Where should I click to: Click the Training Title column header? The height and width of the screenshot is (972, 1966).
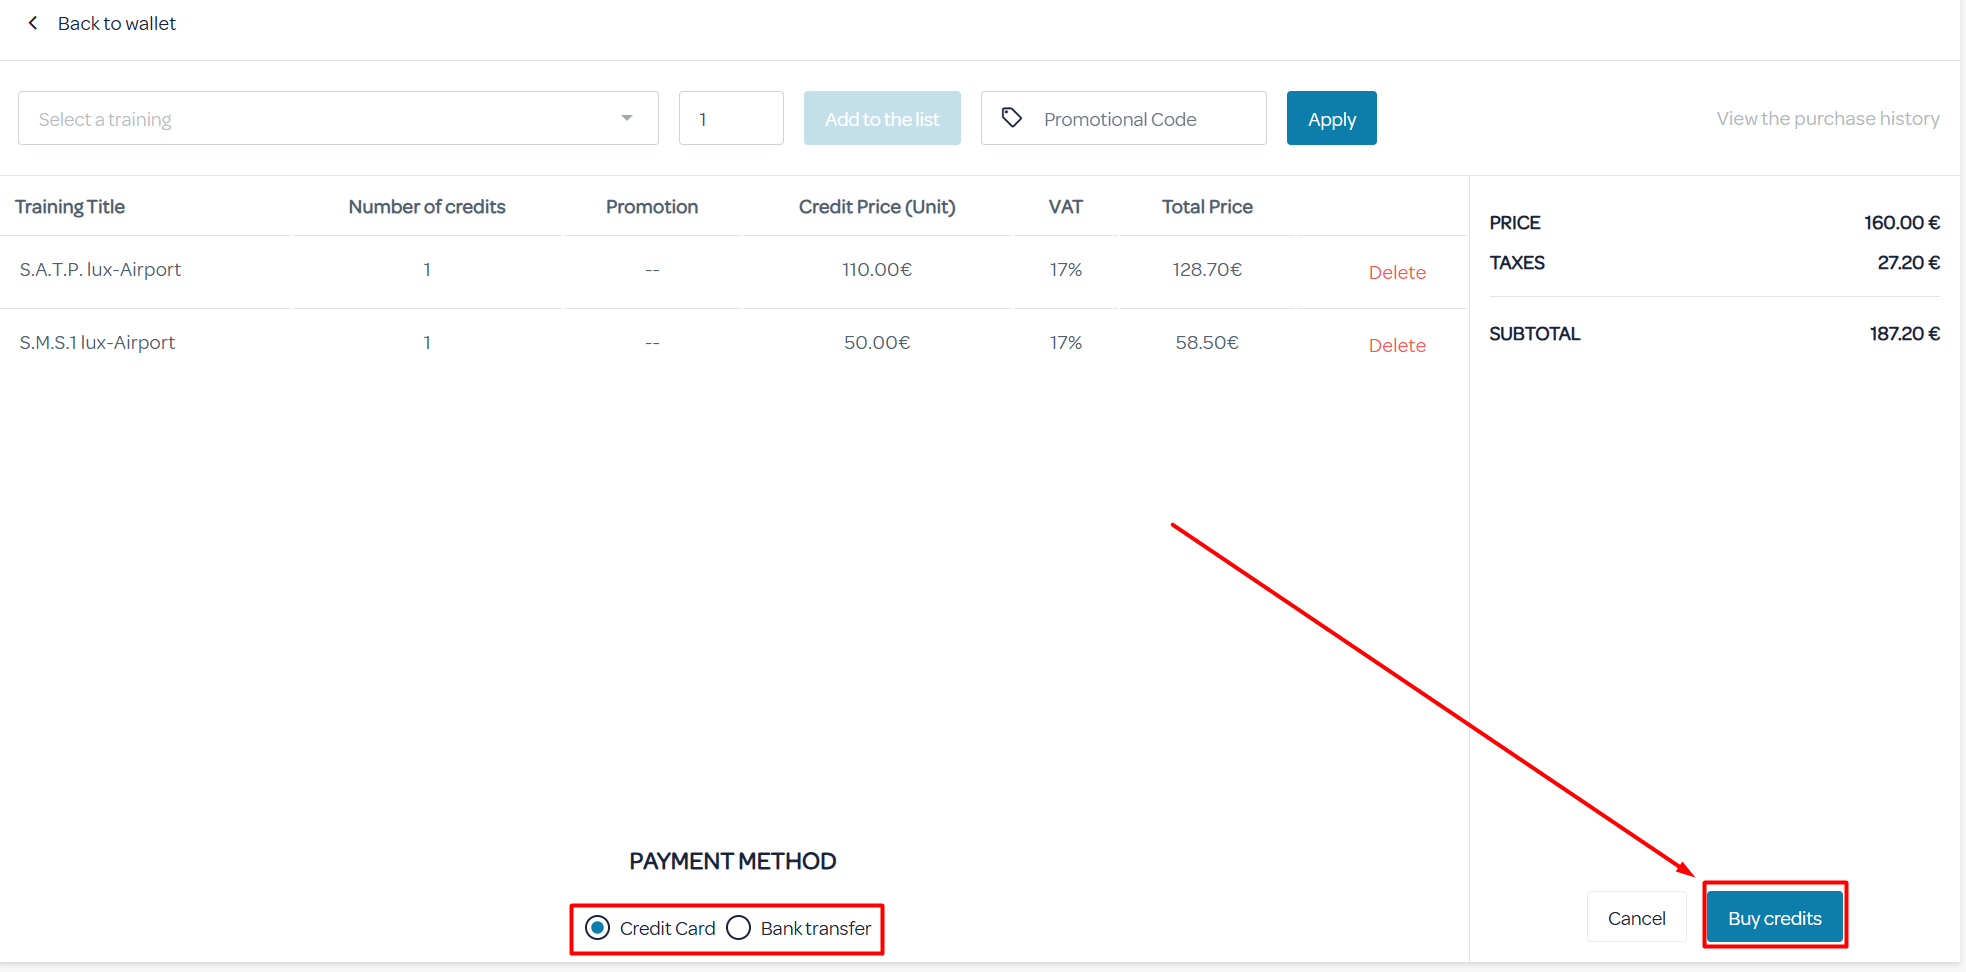70,207
